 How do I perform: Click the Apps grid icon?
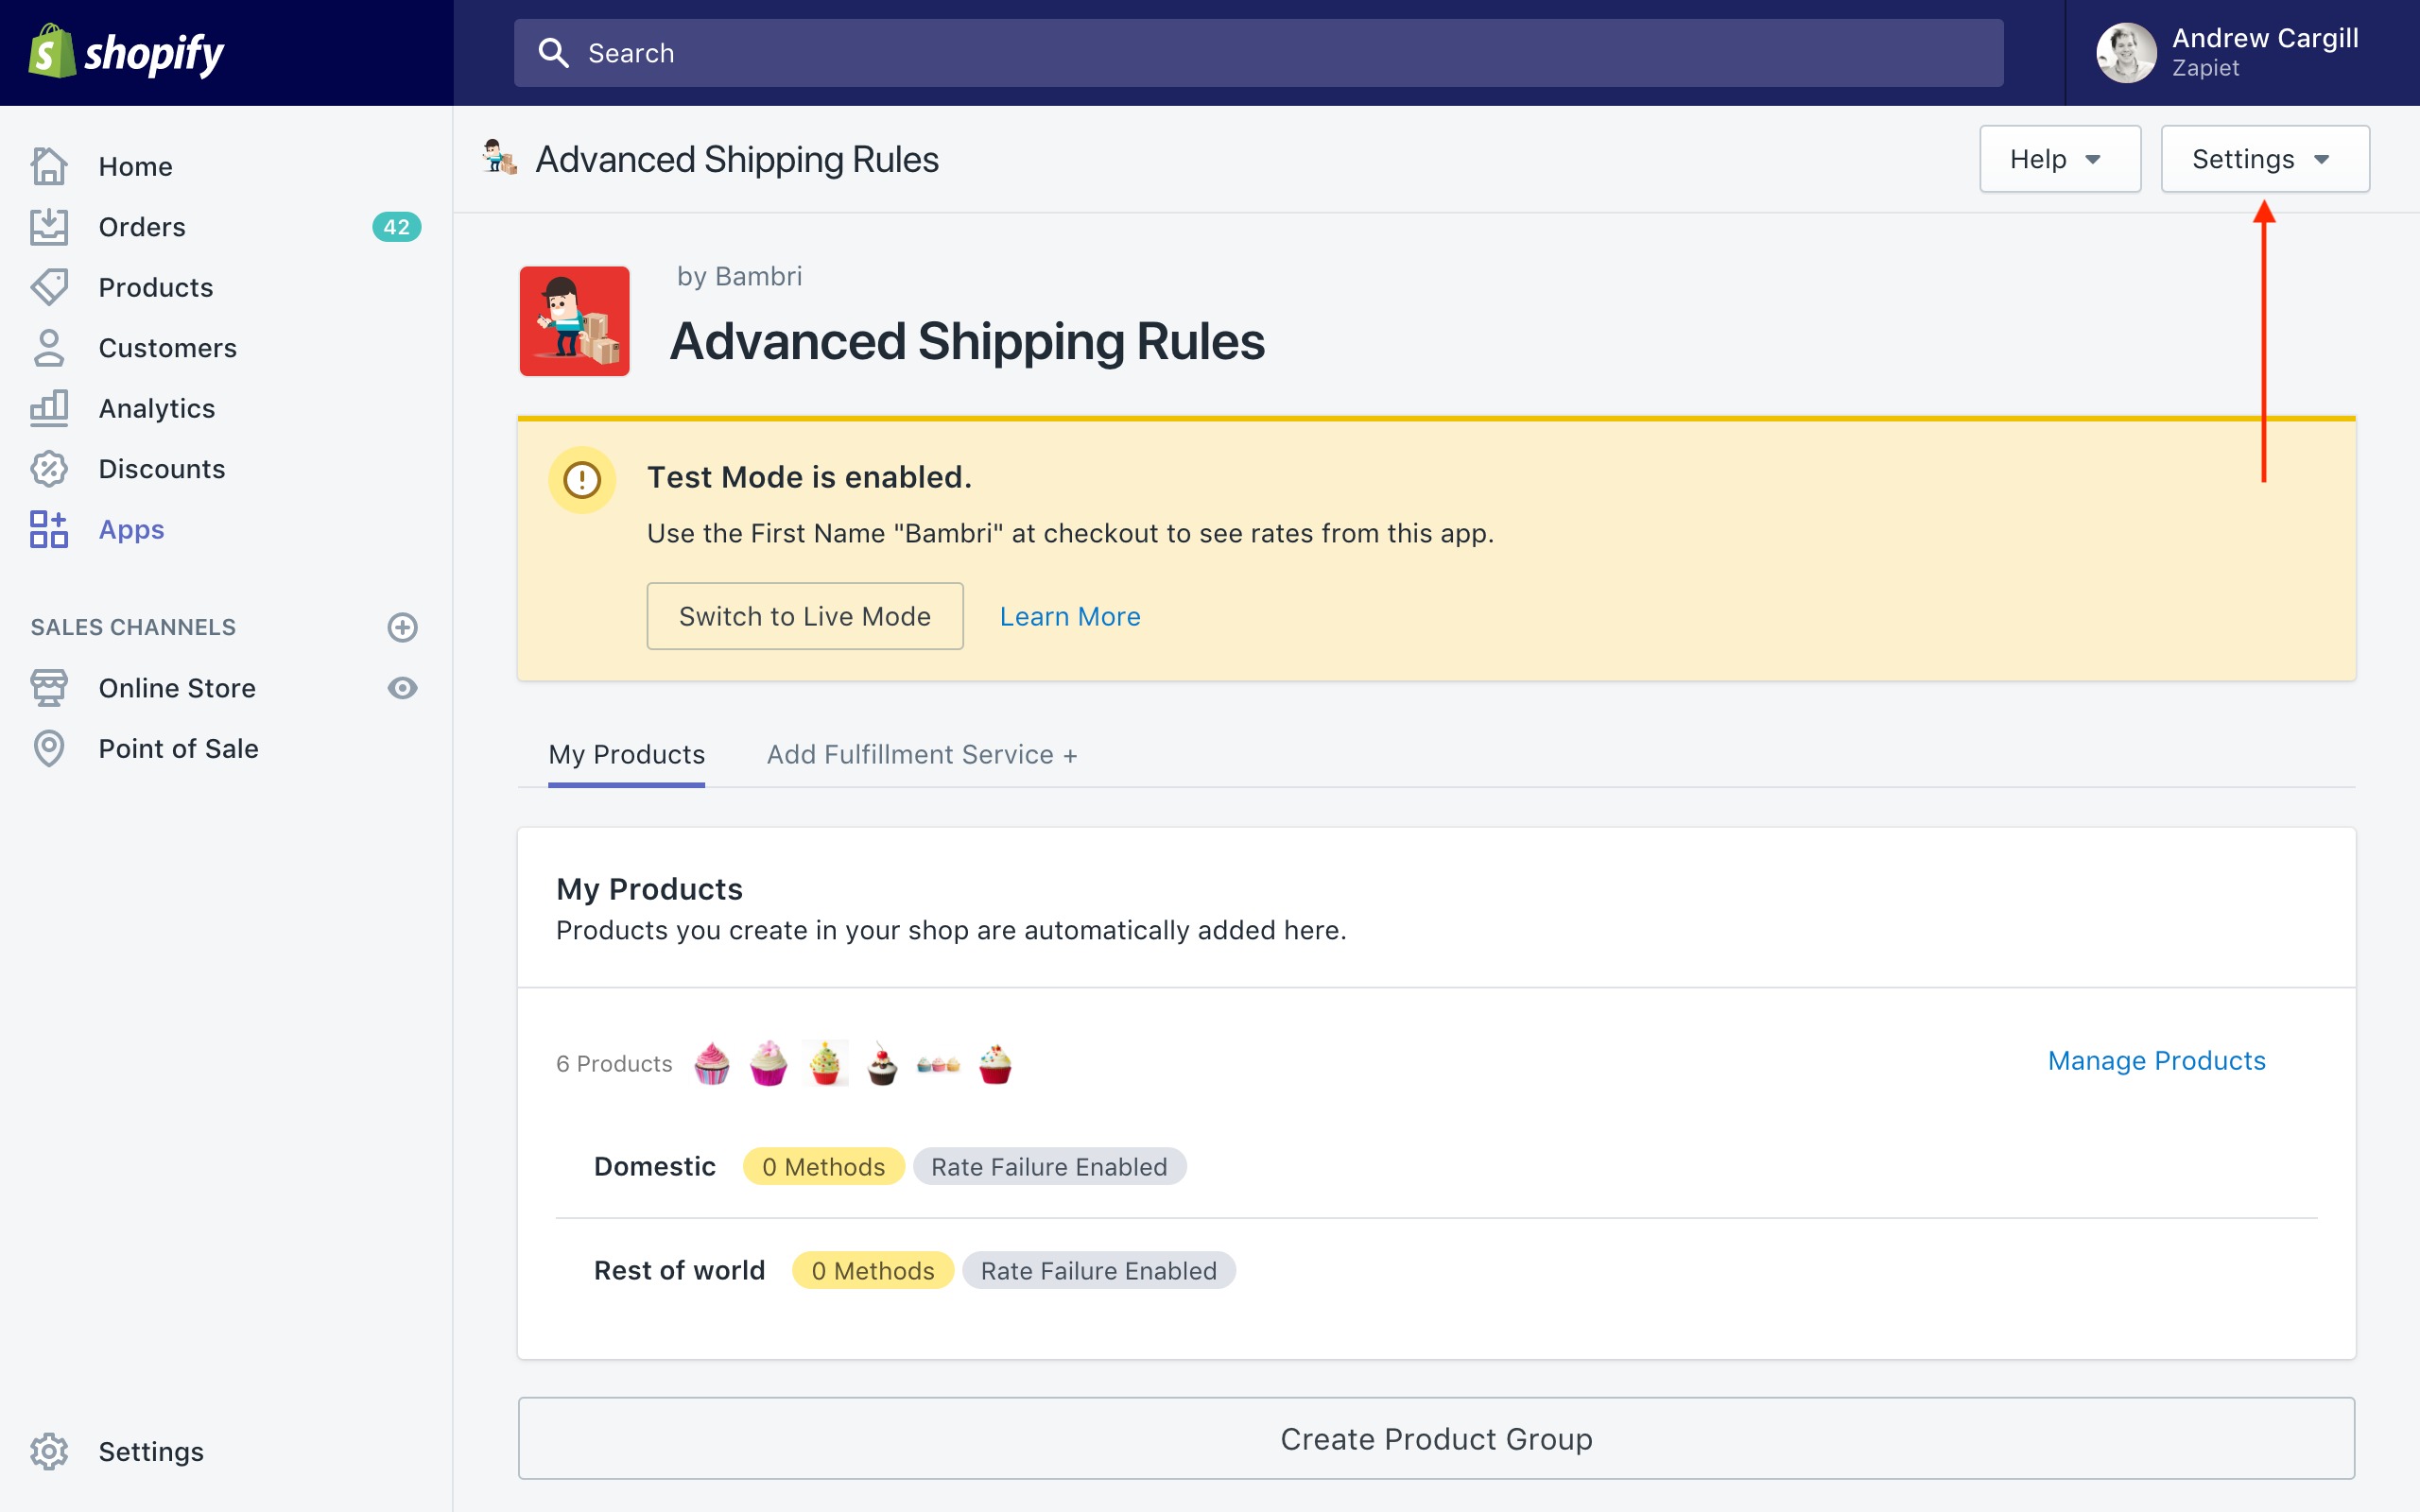pos(49,529)
